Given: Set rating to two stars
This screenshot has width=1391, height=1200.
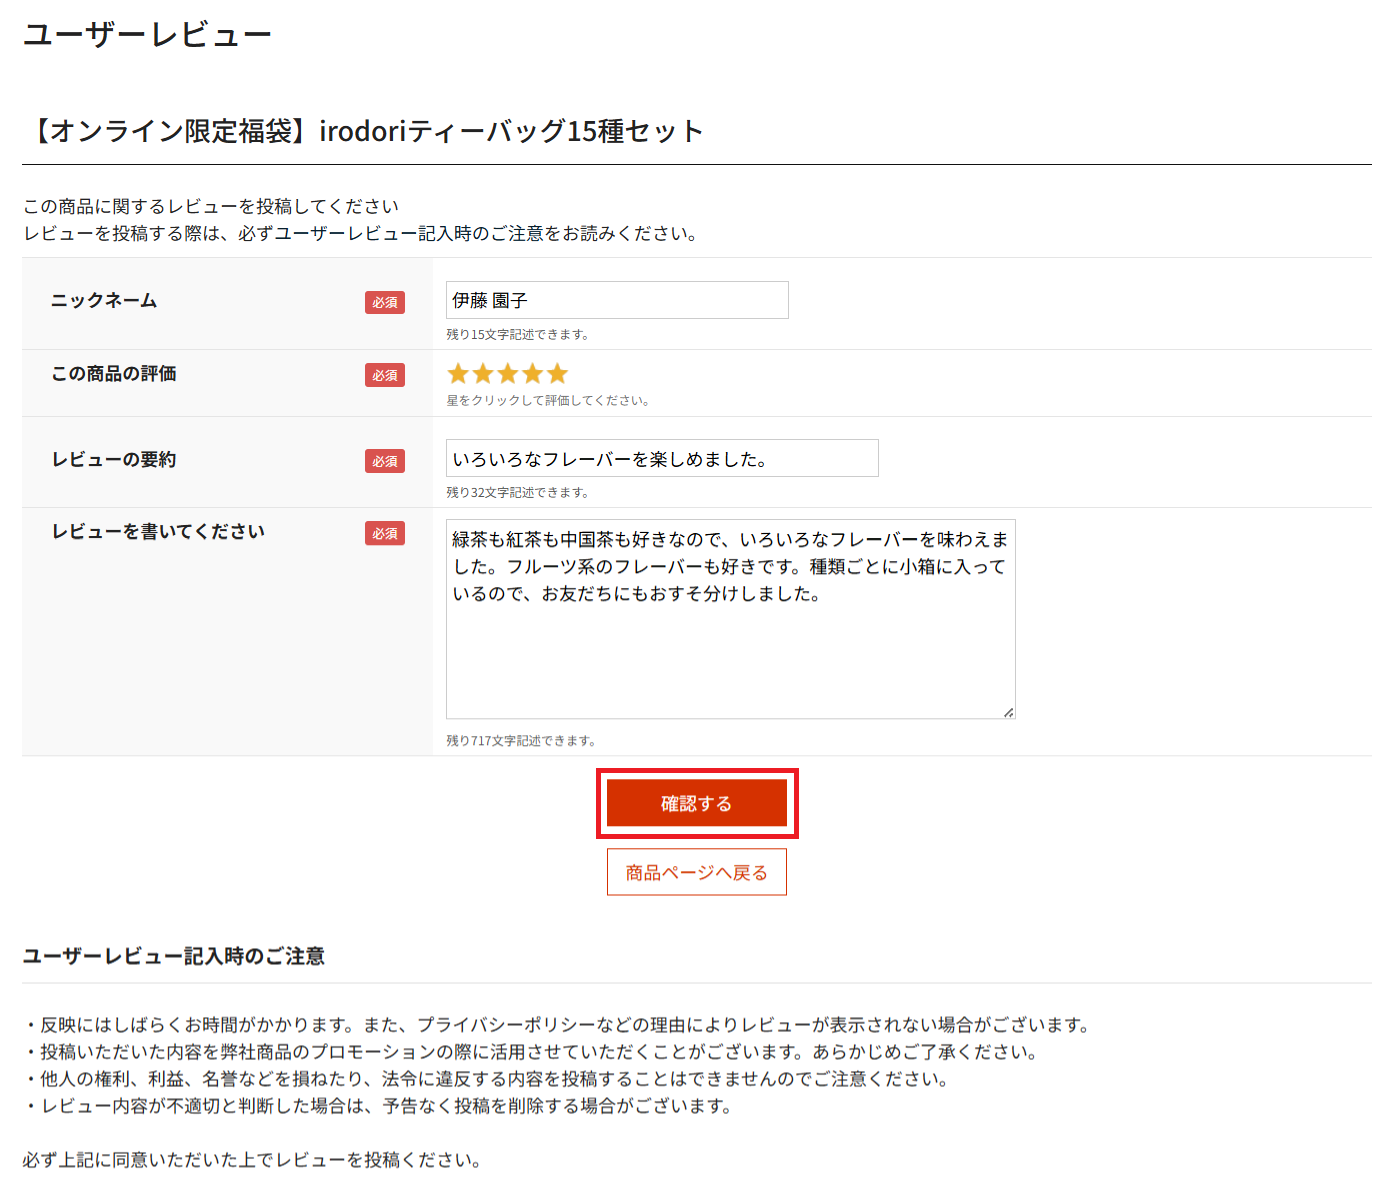Looking at the screenshot, I should point(483,374).
